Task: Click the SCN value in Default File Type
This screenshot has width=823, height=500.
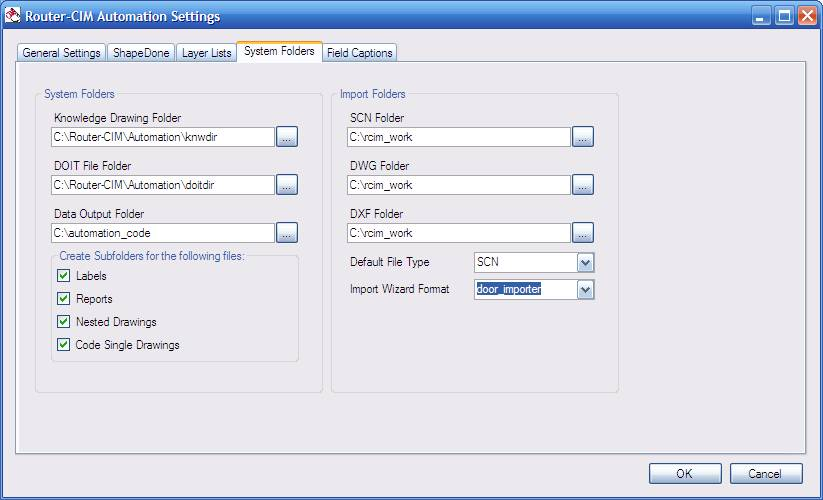Action: 488,262
